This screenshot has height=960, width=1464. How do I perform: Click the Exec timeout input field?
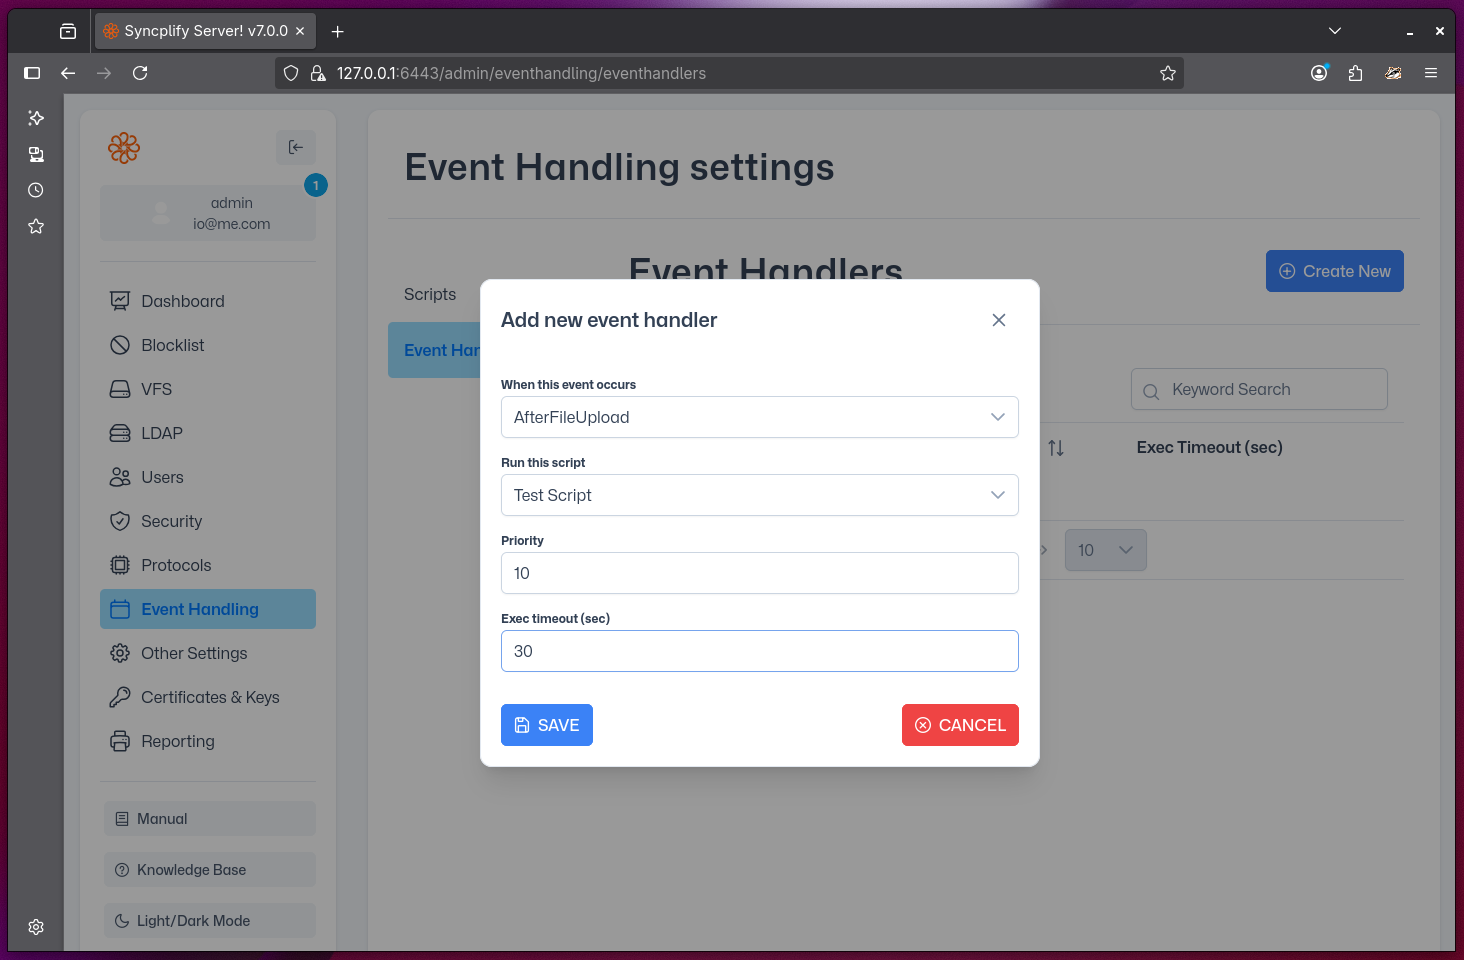click(759, 651)
